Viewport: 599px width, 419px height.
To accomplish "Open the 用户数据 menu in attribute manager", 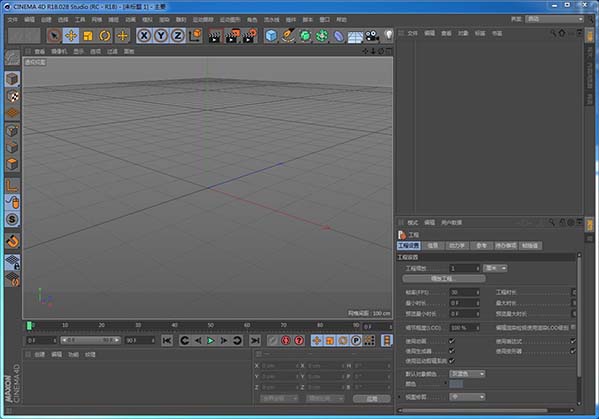I will pyautogui.click(x=452, y=222).
